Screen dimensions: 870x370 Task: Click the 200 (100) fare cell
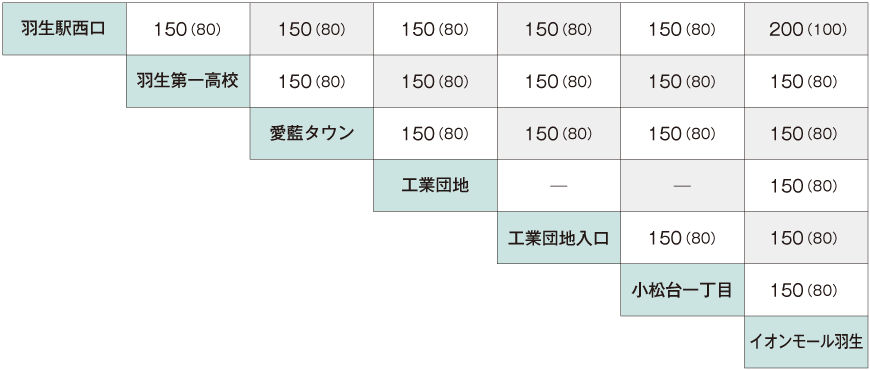[806, 29]
